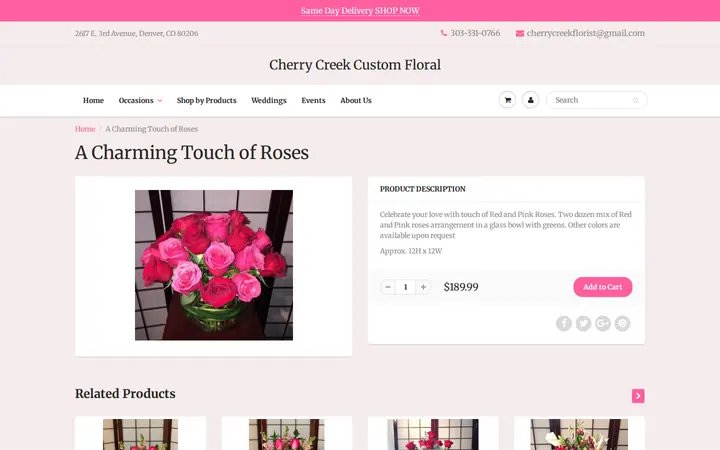Click the Related Products heading

coord(125,394)
